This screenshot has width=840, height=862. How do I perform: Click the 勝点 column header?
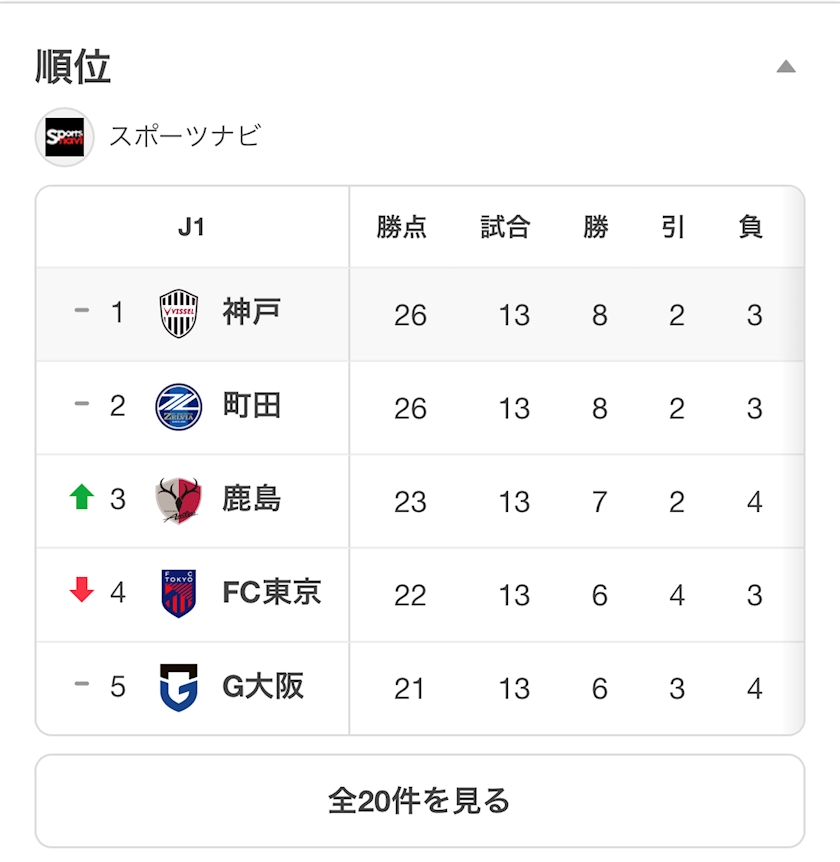point(401,227)
